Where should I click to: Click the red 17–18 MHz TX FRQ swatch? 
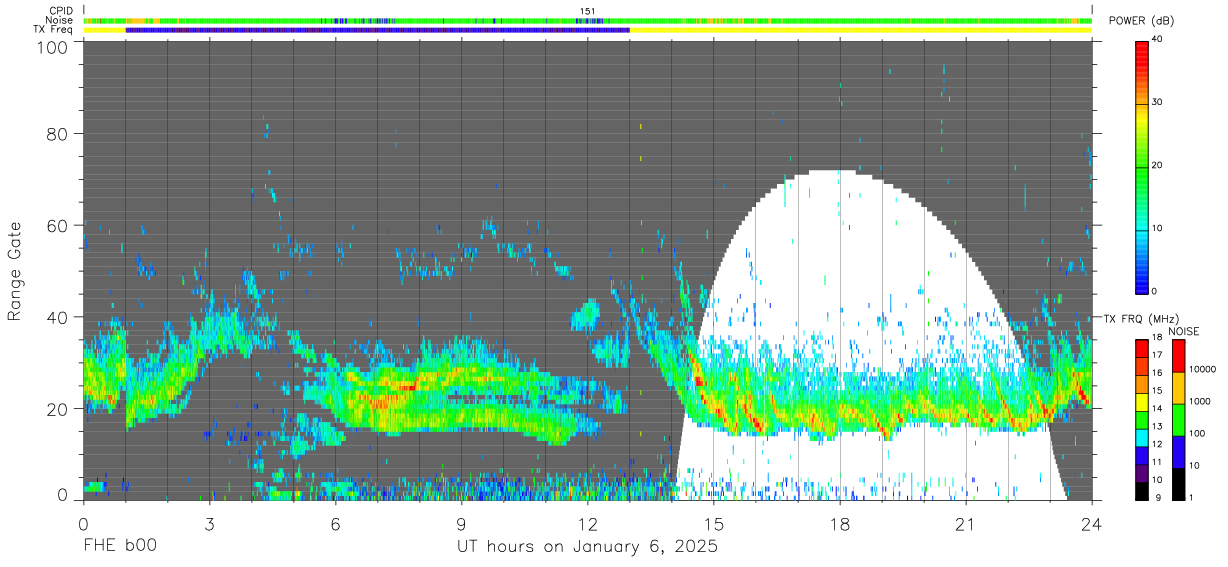[x=1142, y=347]
